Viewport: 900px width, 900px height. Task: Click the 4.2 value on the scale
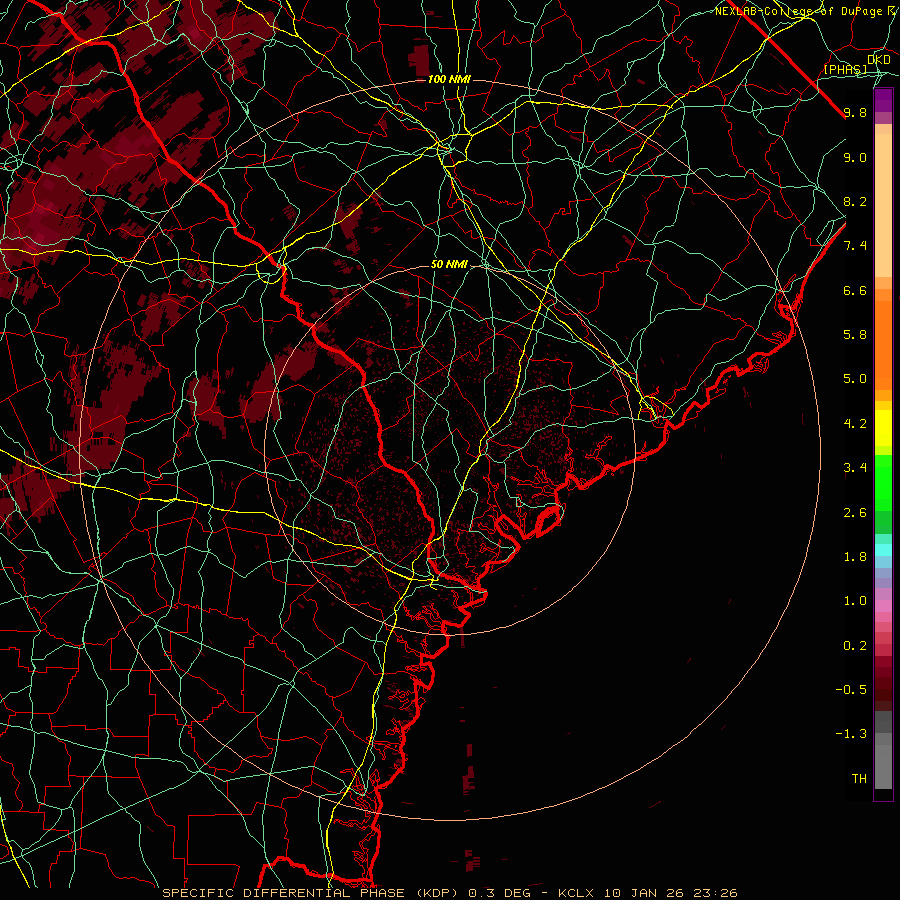[x=855, y=424]
